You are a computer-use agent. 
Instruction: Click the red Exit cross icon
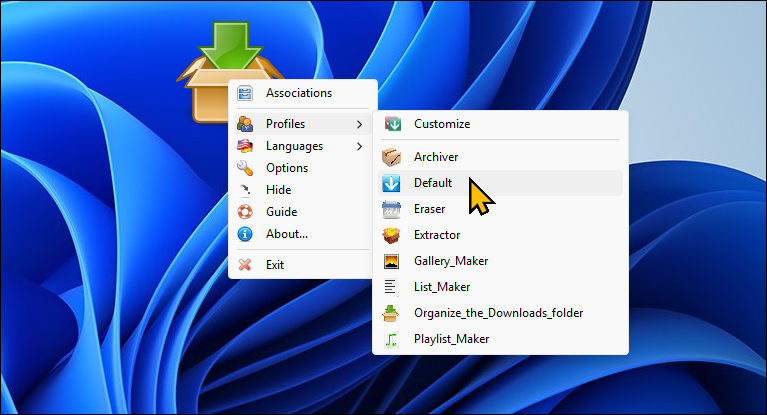(x=245, y=265)
